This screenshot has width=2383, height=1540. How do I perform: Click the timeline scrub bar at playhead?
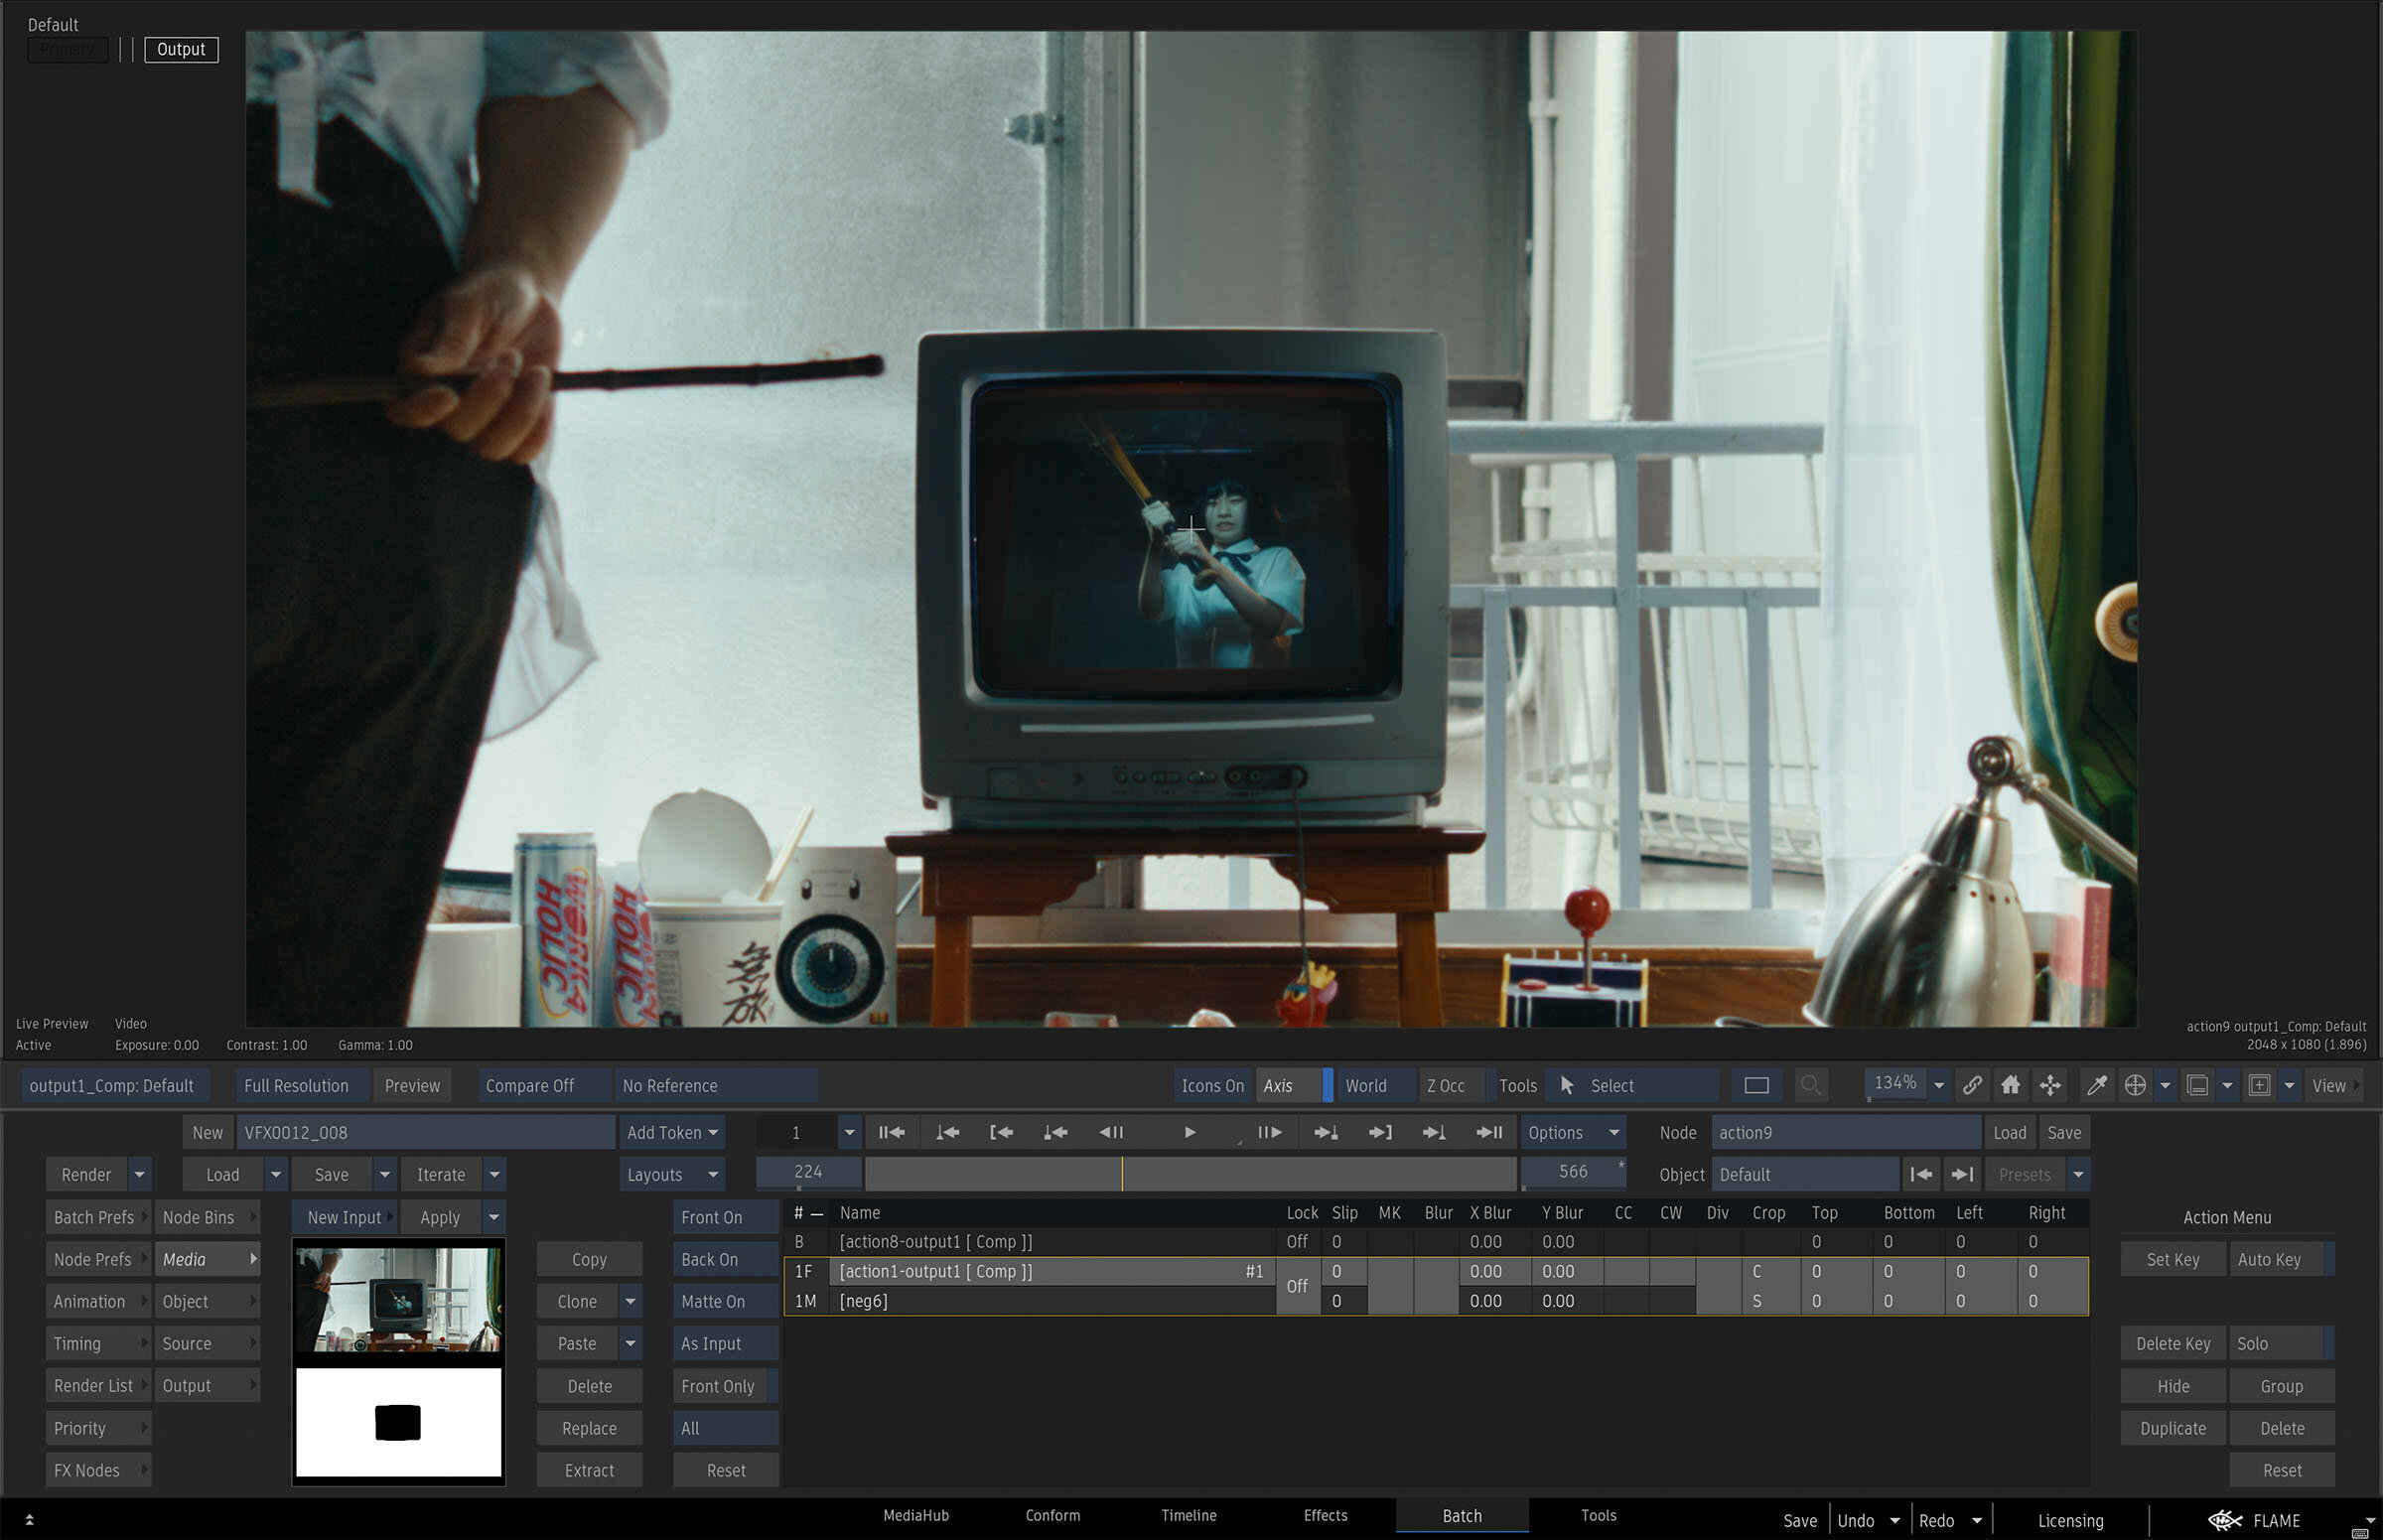pyautogui.click(x=1122, y=1174)
